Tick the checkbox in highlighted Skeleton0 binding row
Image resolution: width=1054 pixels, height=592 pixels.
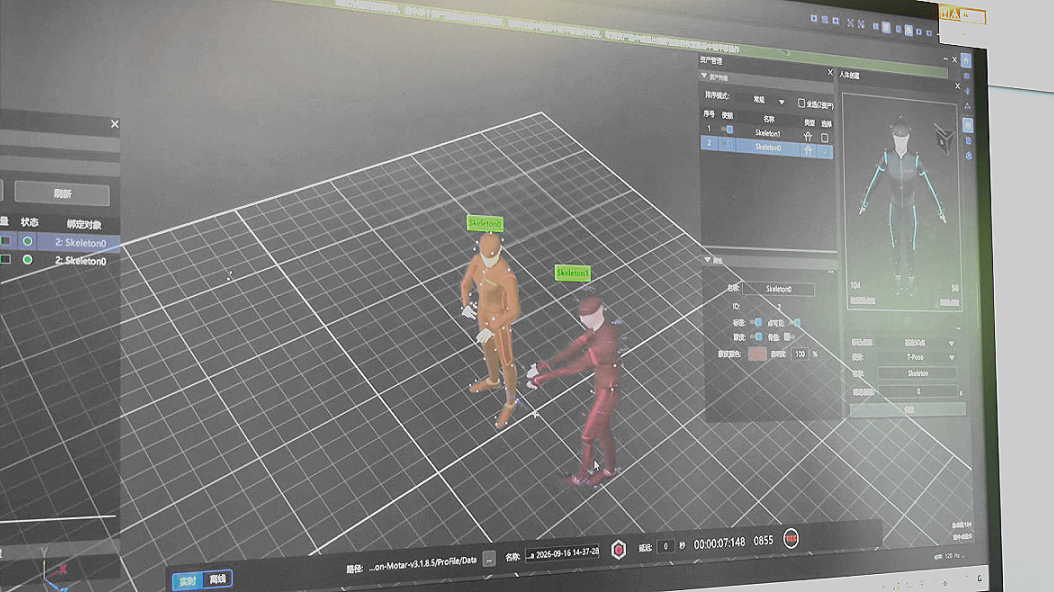5,241
